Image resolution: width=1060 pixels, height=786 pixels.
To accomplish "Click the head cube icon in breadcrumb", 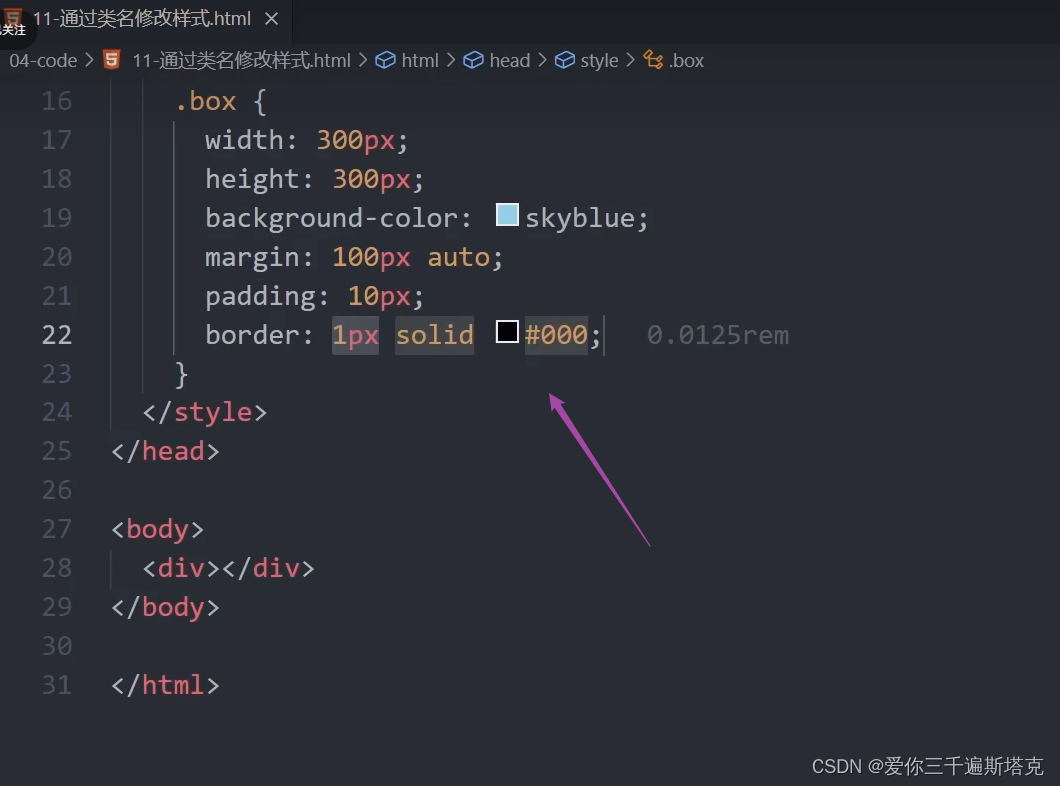I will [473, 60].
